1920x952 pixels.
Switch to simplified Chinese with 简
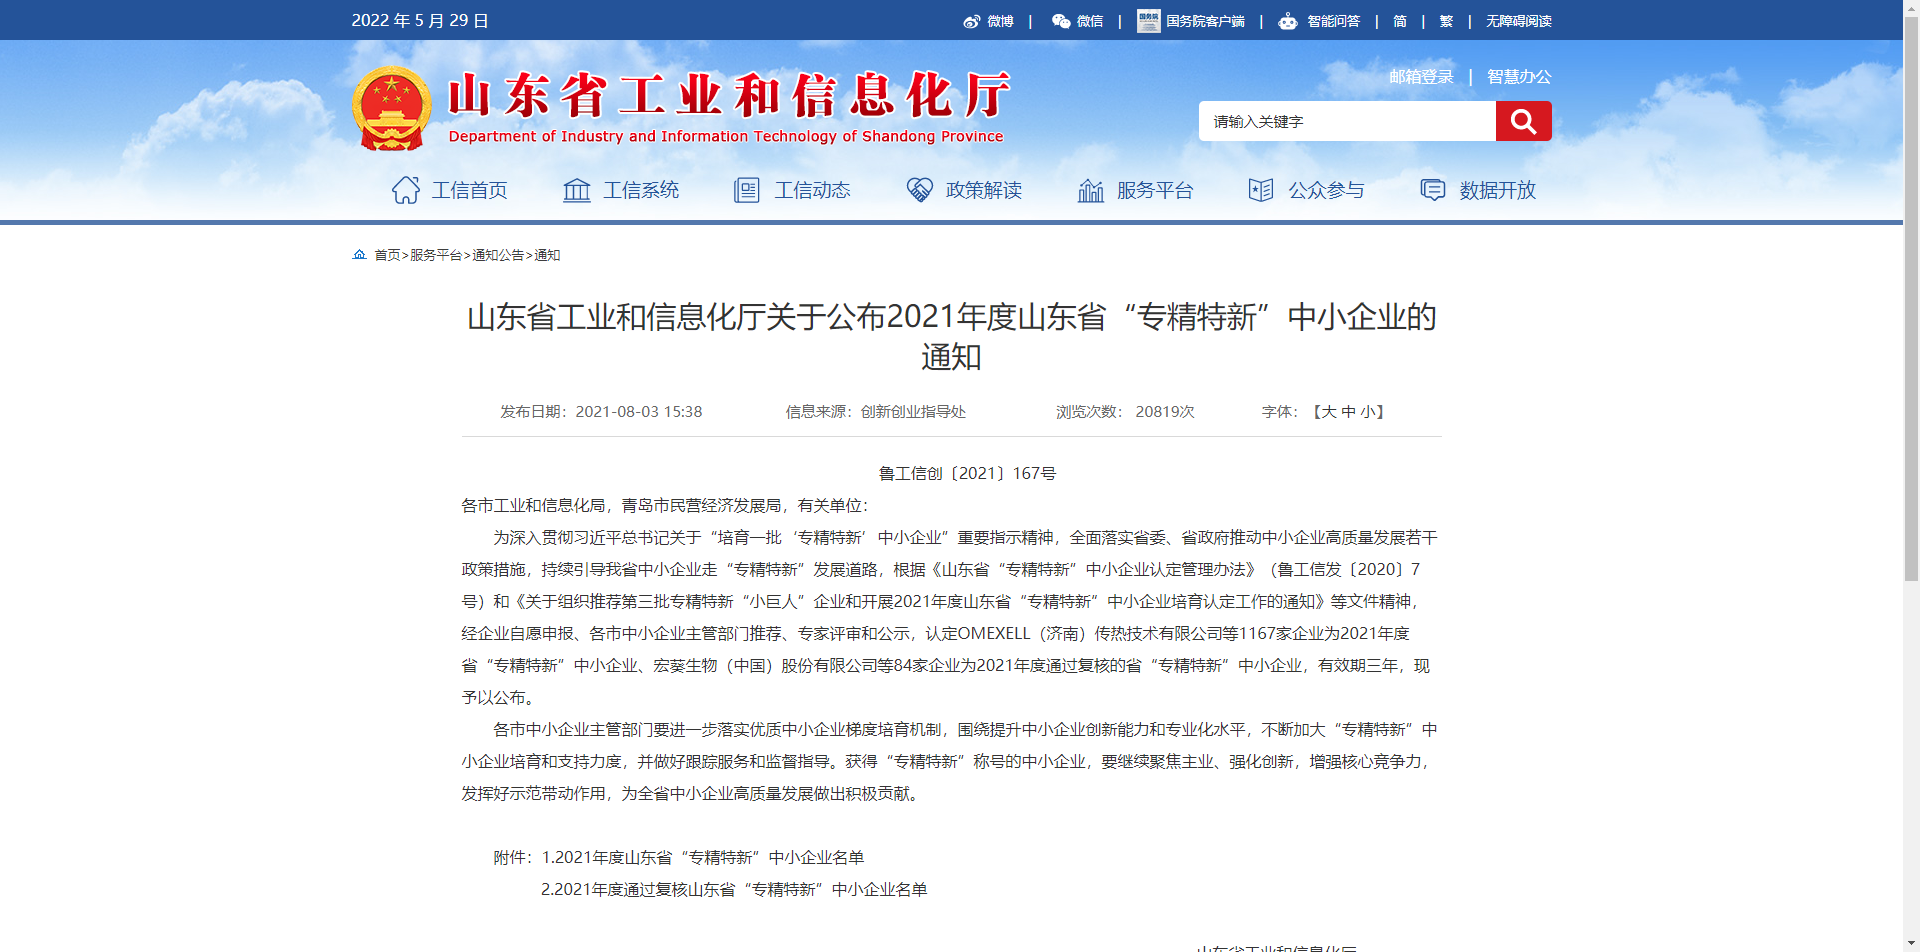(x=1399, y=21)
